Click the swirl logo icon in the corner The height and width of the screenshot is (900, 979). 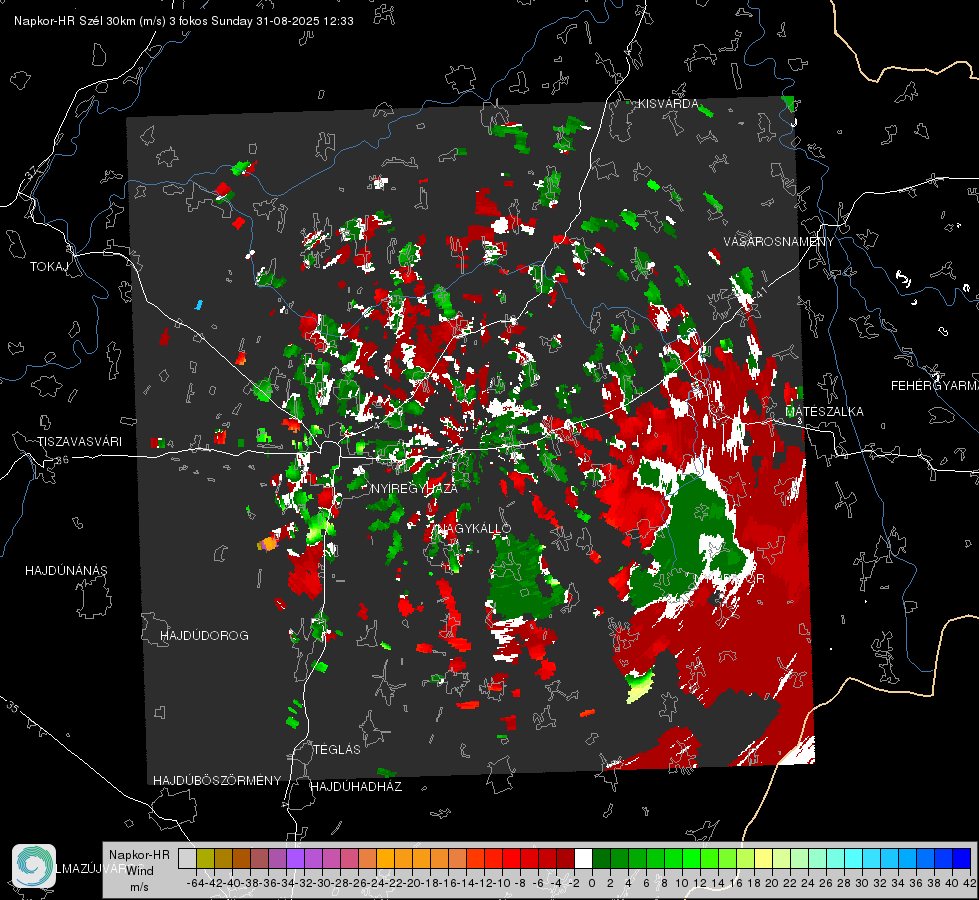(x=34, y=866)
